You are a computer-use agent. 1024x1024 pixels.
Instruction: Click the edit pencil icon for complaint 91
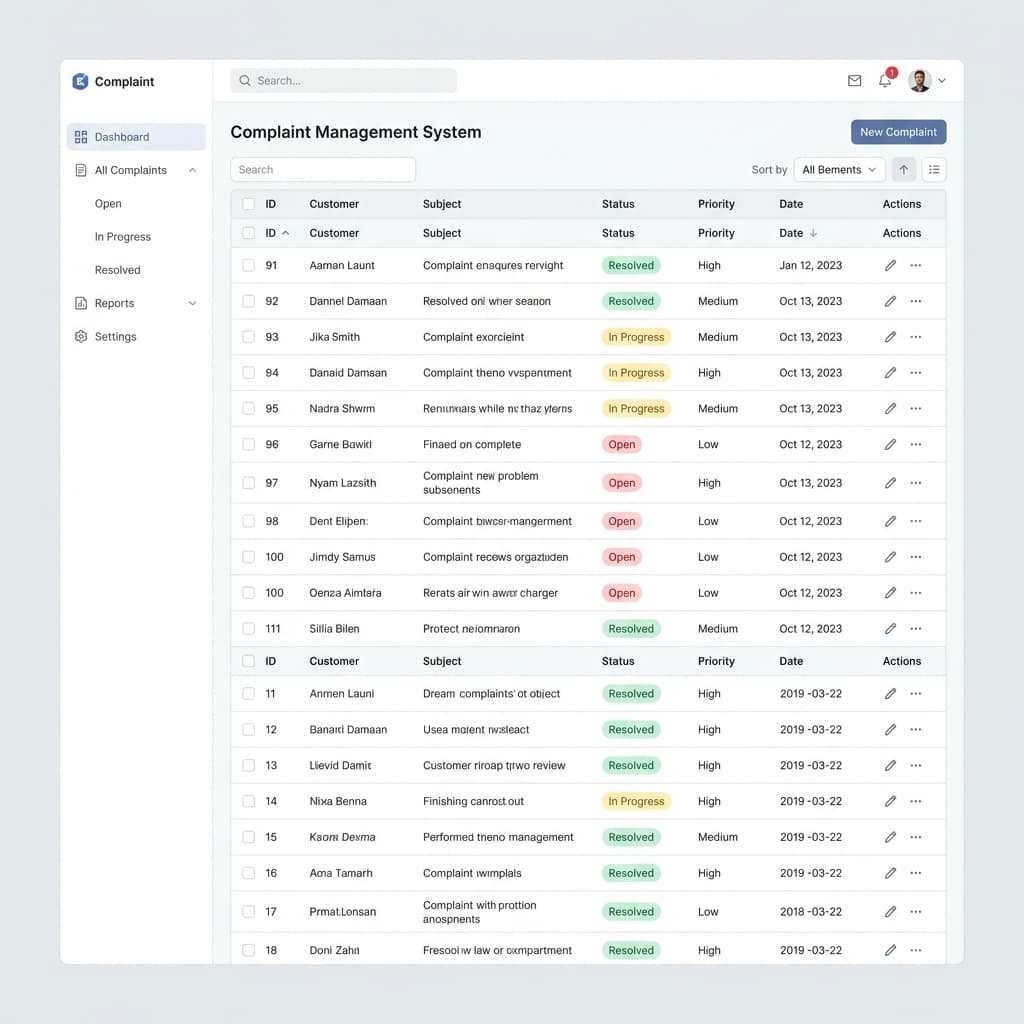point(890,265)
